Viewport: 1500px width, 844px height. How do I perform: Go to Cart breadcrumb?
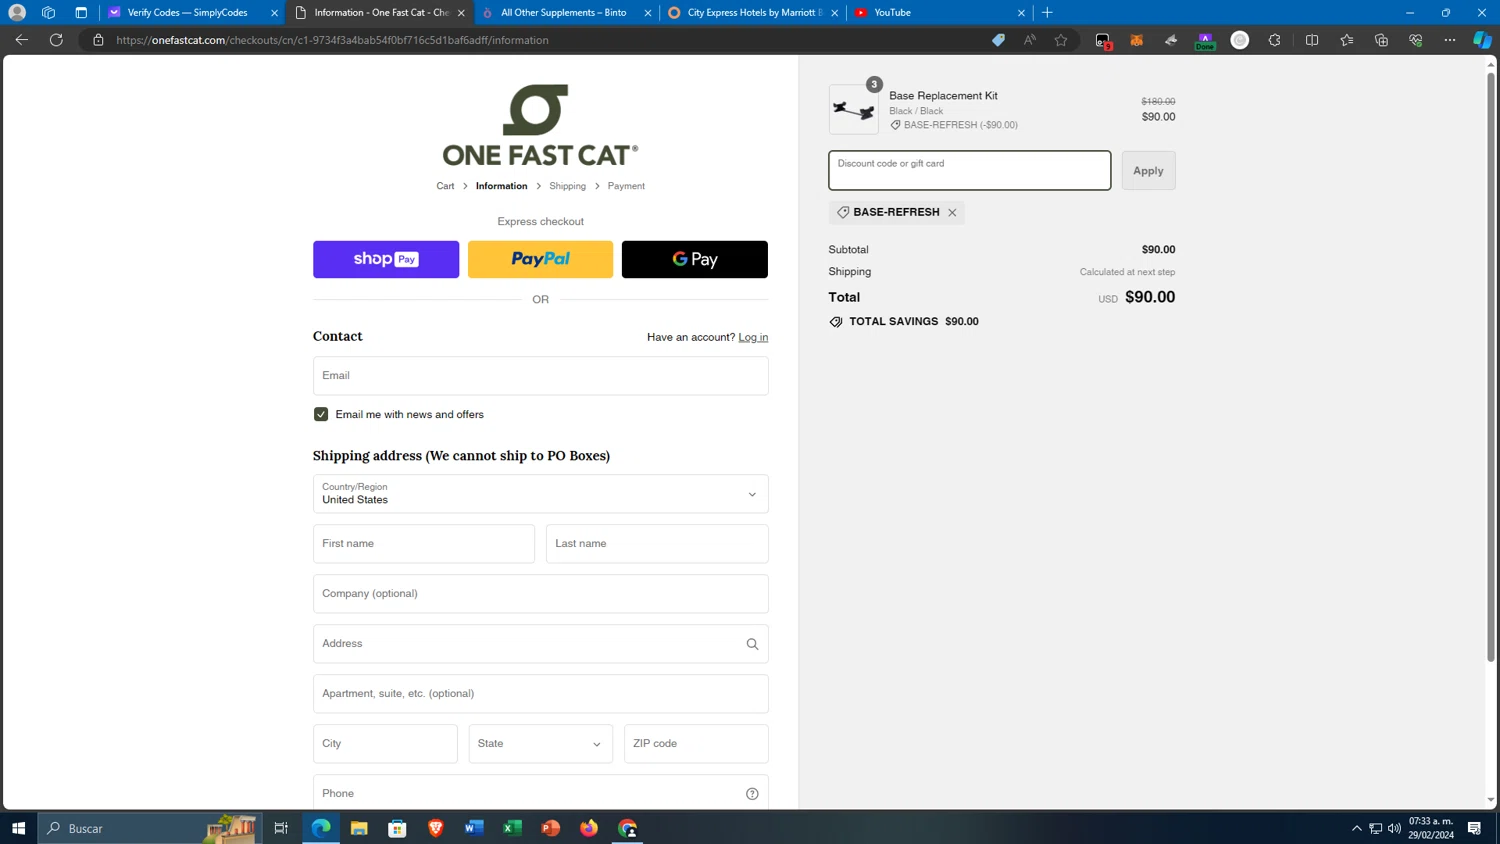pos(445,186)
